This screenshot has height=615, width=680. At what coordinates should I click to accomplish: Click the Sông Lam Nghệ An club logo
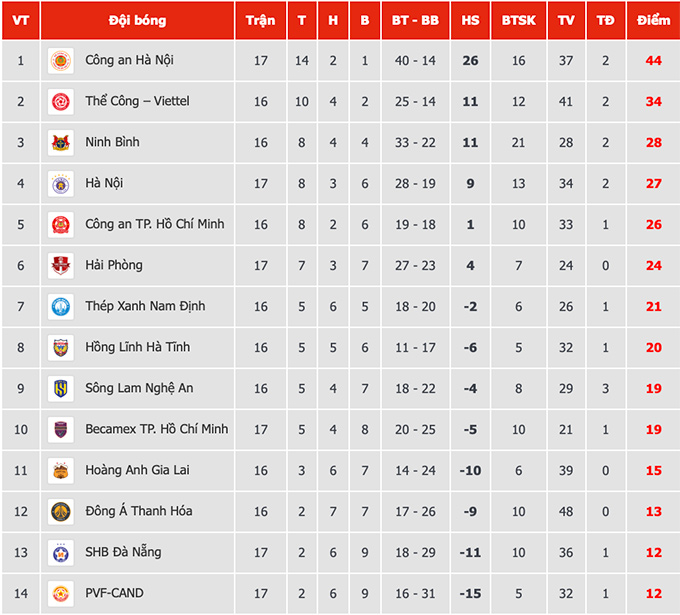(61, 389)
